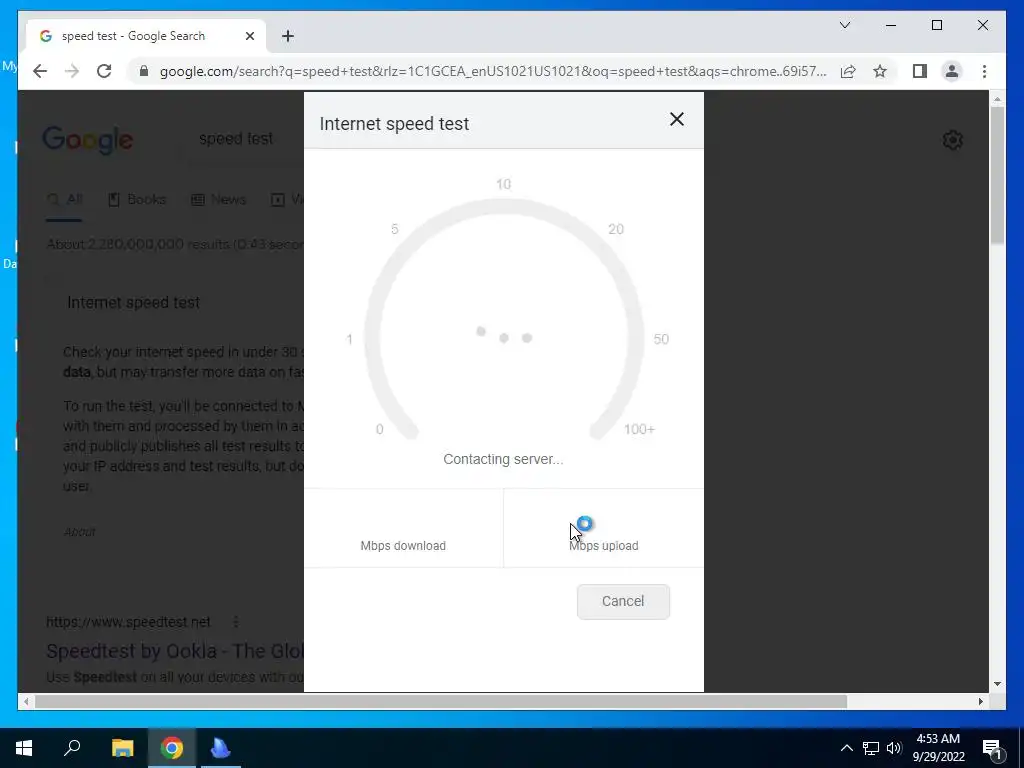Open File Explorer from taskbar
This screenshot has width=1024, height=768.
tap(122, 748)
